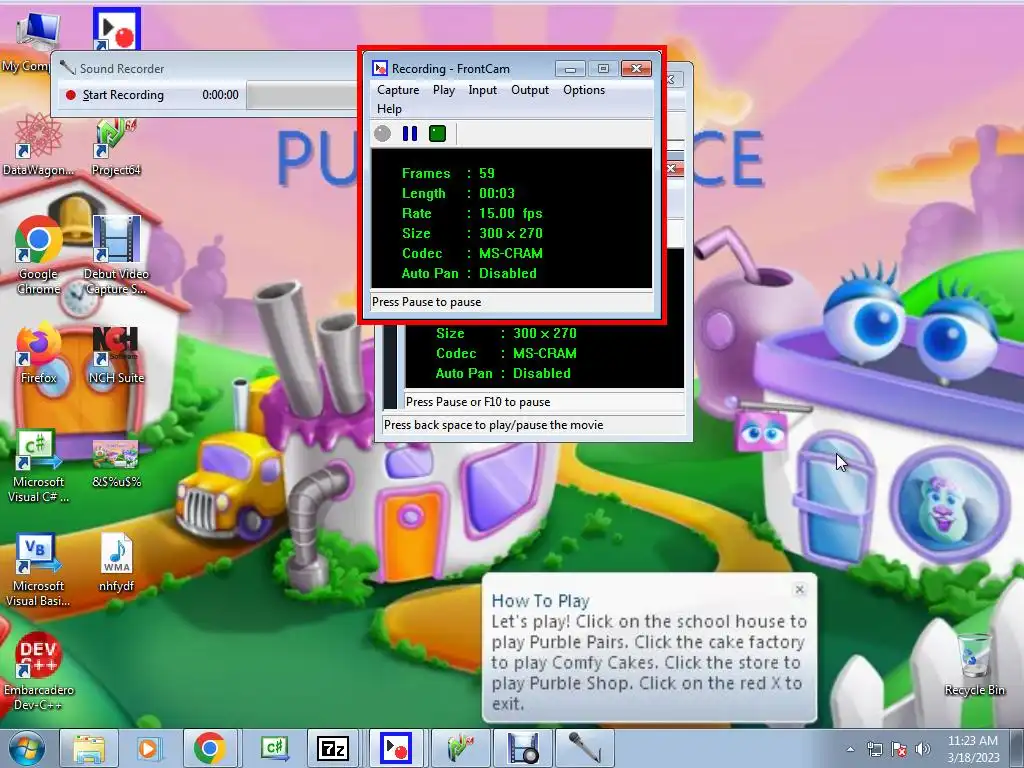Viewport: 1024px width, 768px height.
Task: Select Embarcadero Dev-C++ desktop icon
Action: [39, 673]
